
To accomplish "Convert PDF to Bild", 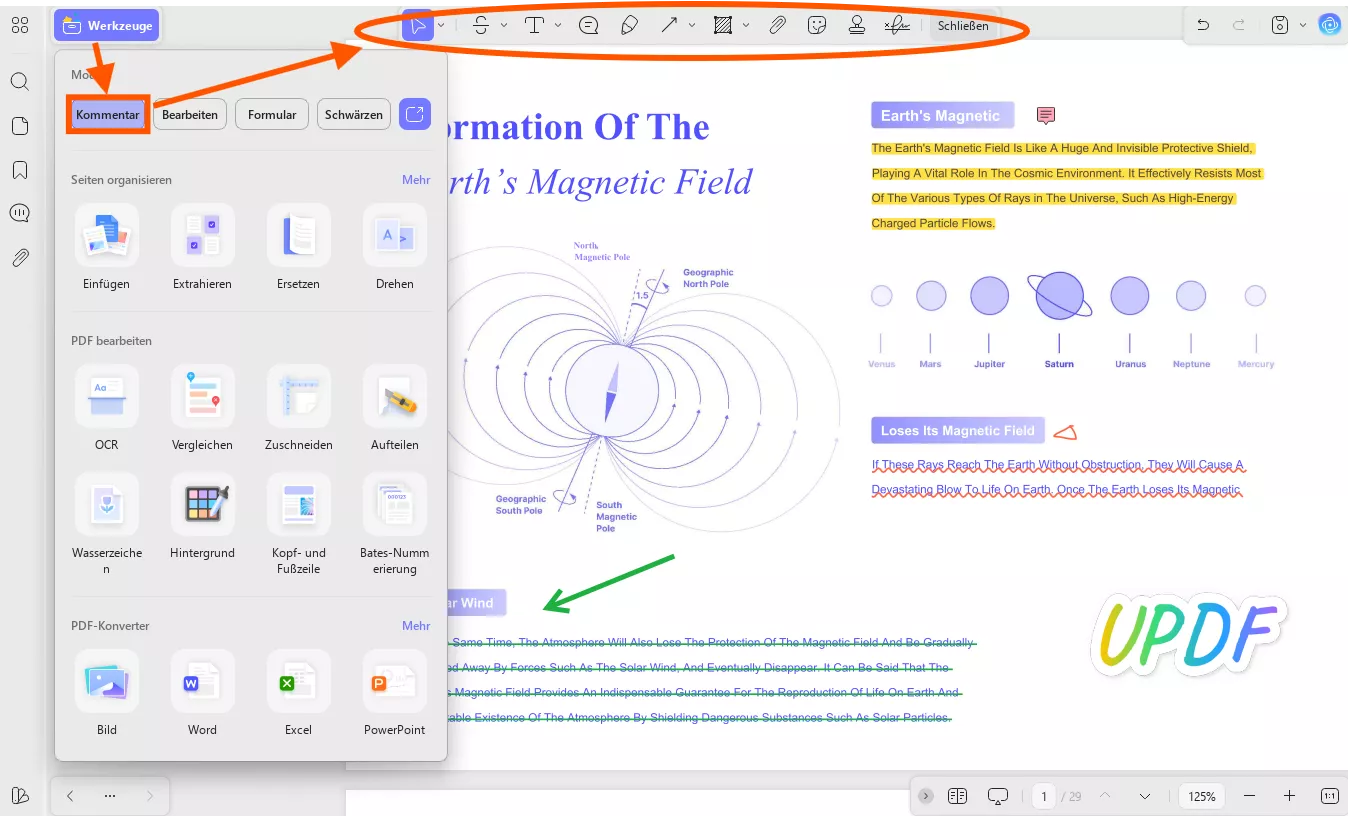I will point(107,693).
